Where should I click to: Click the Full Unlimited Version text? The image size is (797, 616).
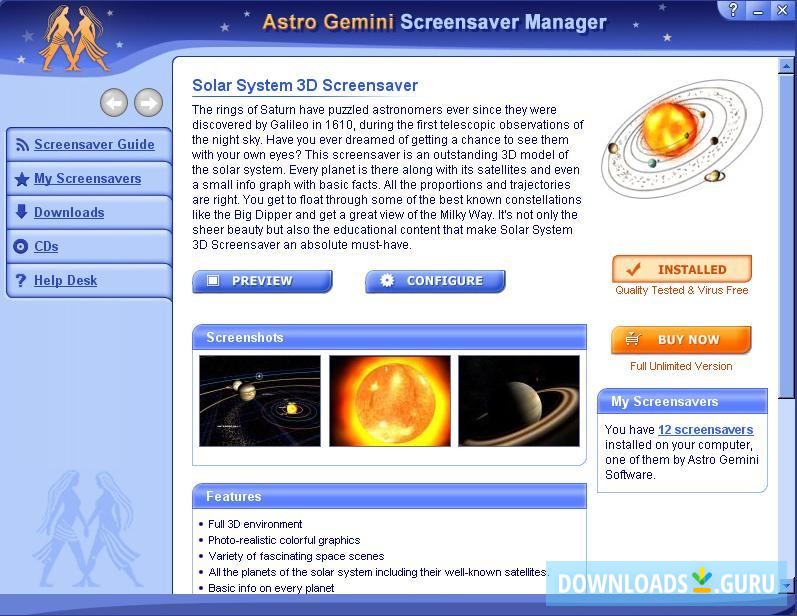[681, 366]
